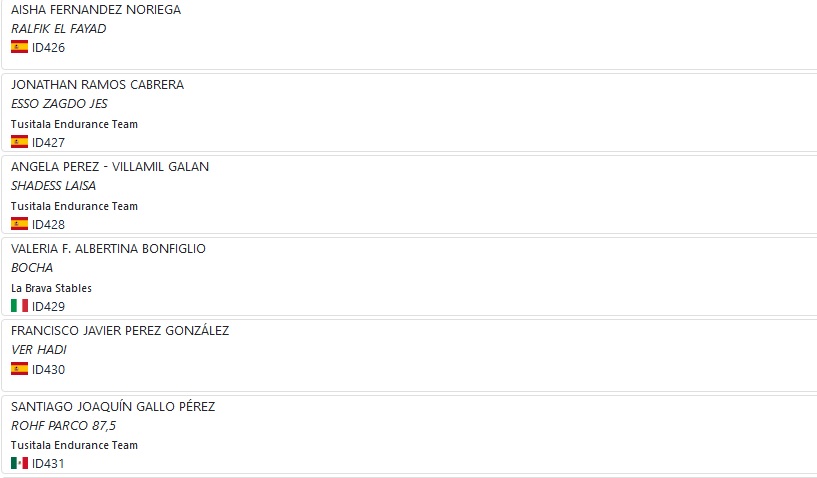Click La Brava Stables team label
The height and width of the screenshot is (478, 817).
[x=51, y=288]
